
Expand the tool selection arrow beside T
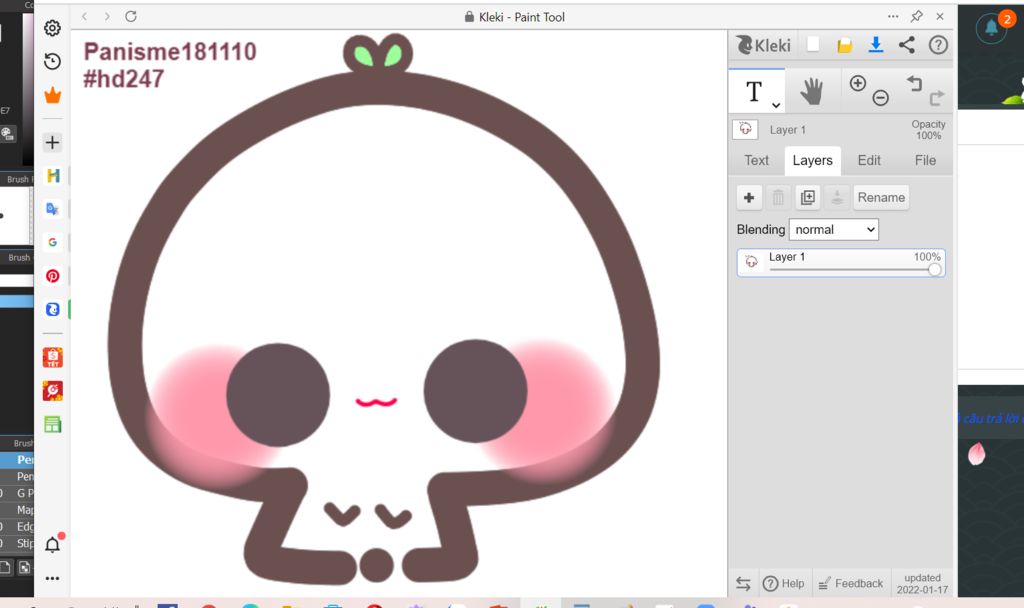click(x=776, y=104)
